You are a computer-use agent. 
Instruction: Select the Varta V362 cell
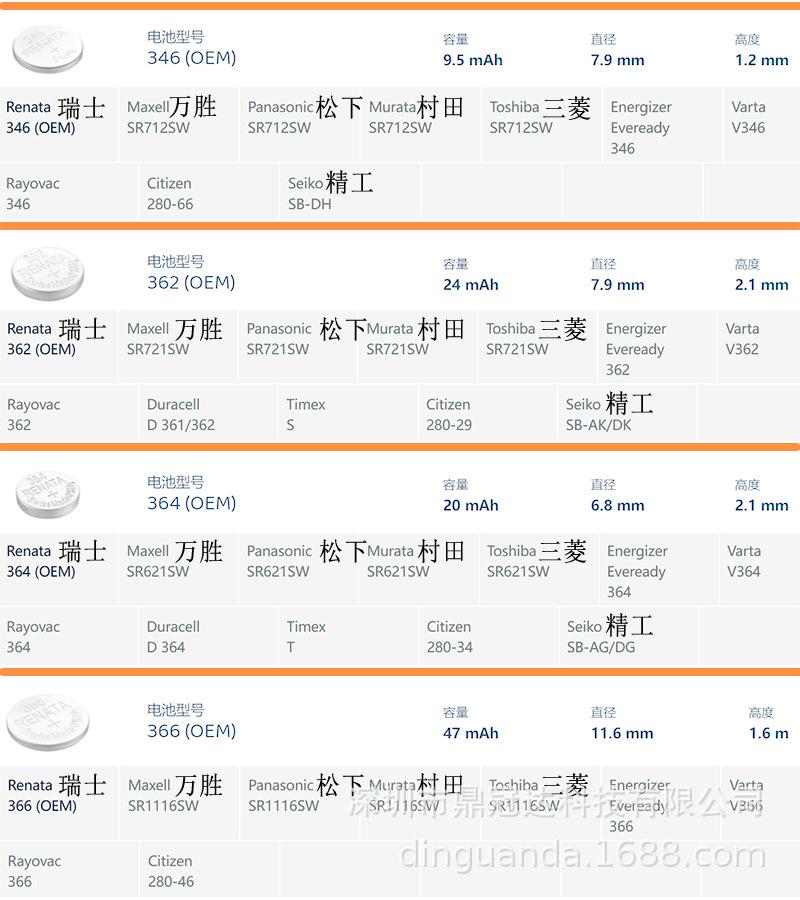tap(758, 347)
